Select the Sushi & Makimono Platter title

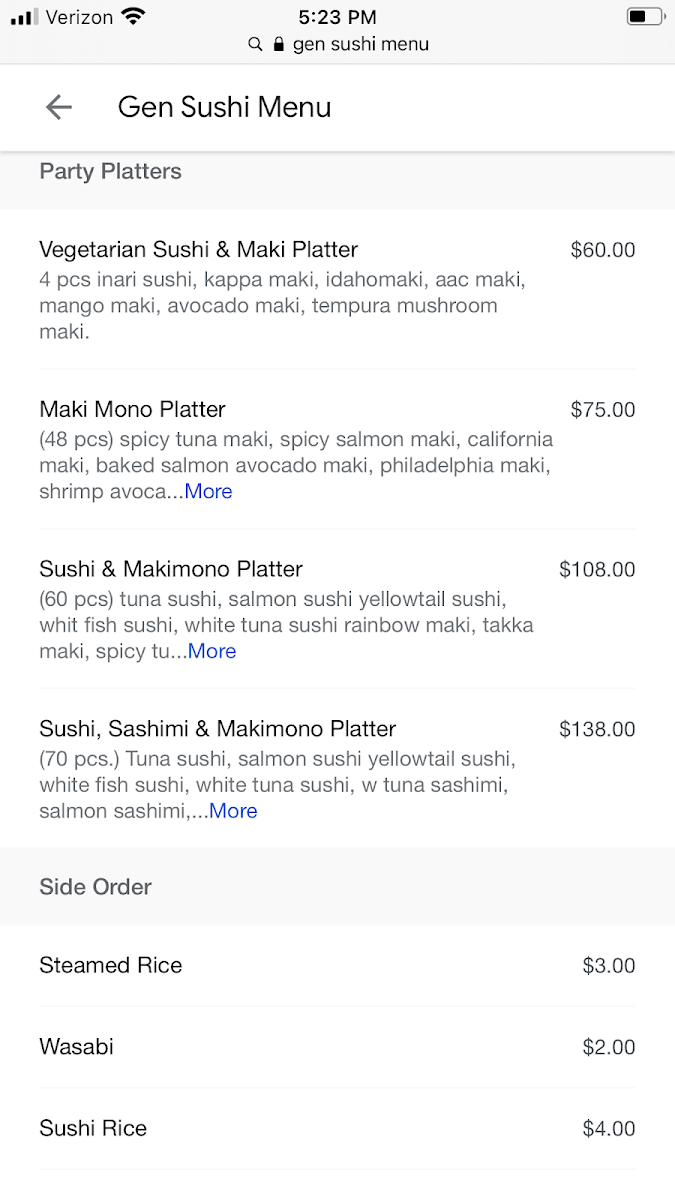170,569
